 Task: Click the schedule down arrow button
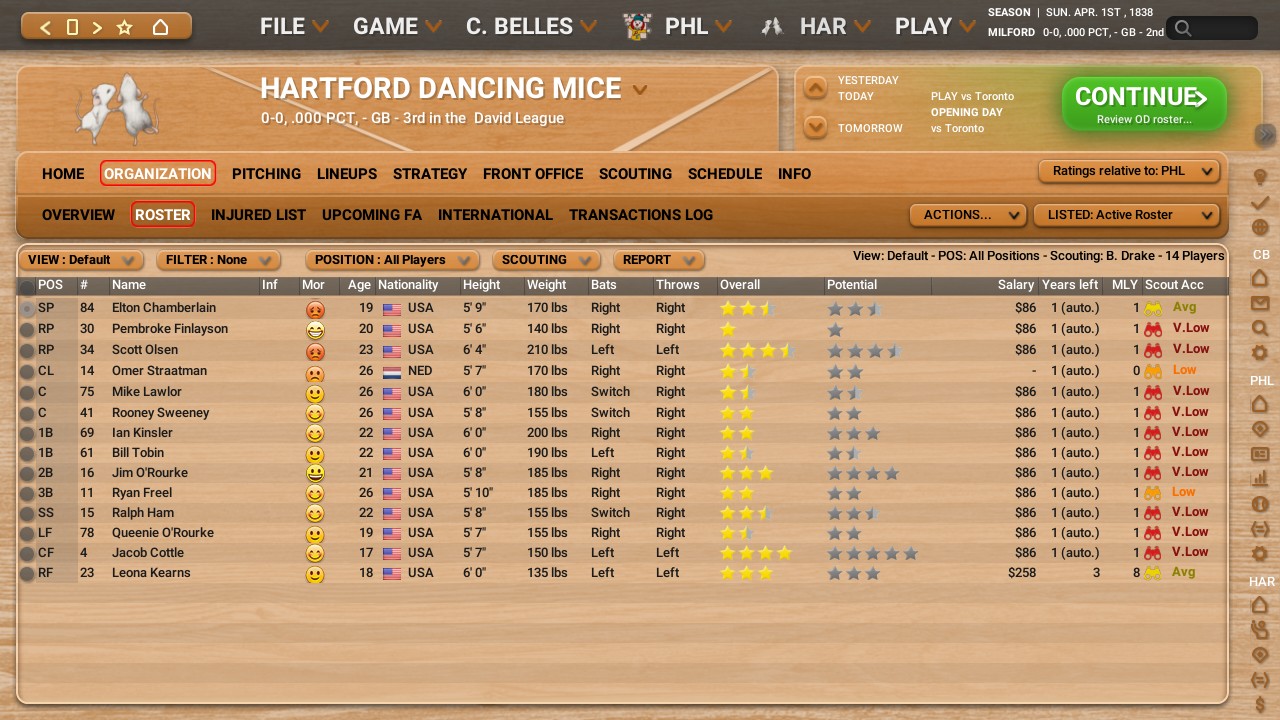[816, 127]
